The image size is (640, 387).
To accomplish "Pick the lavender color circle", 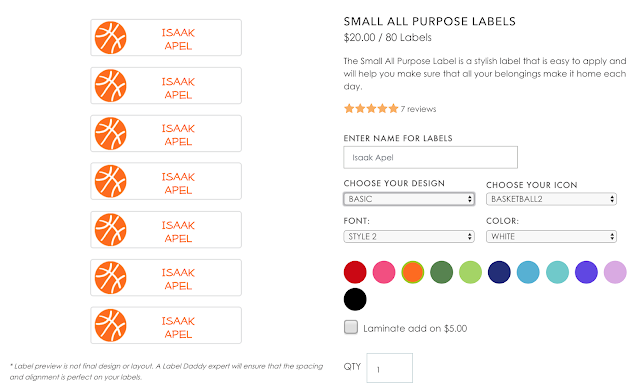I will pos(615,272).
